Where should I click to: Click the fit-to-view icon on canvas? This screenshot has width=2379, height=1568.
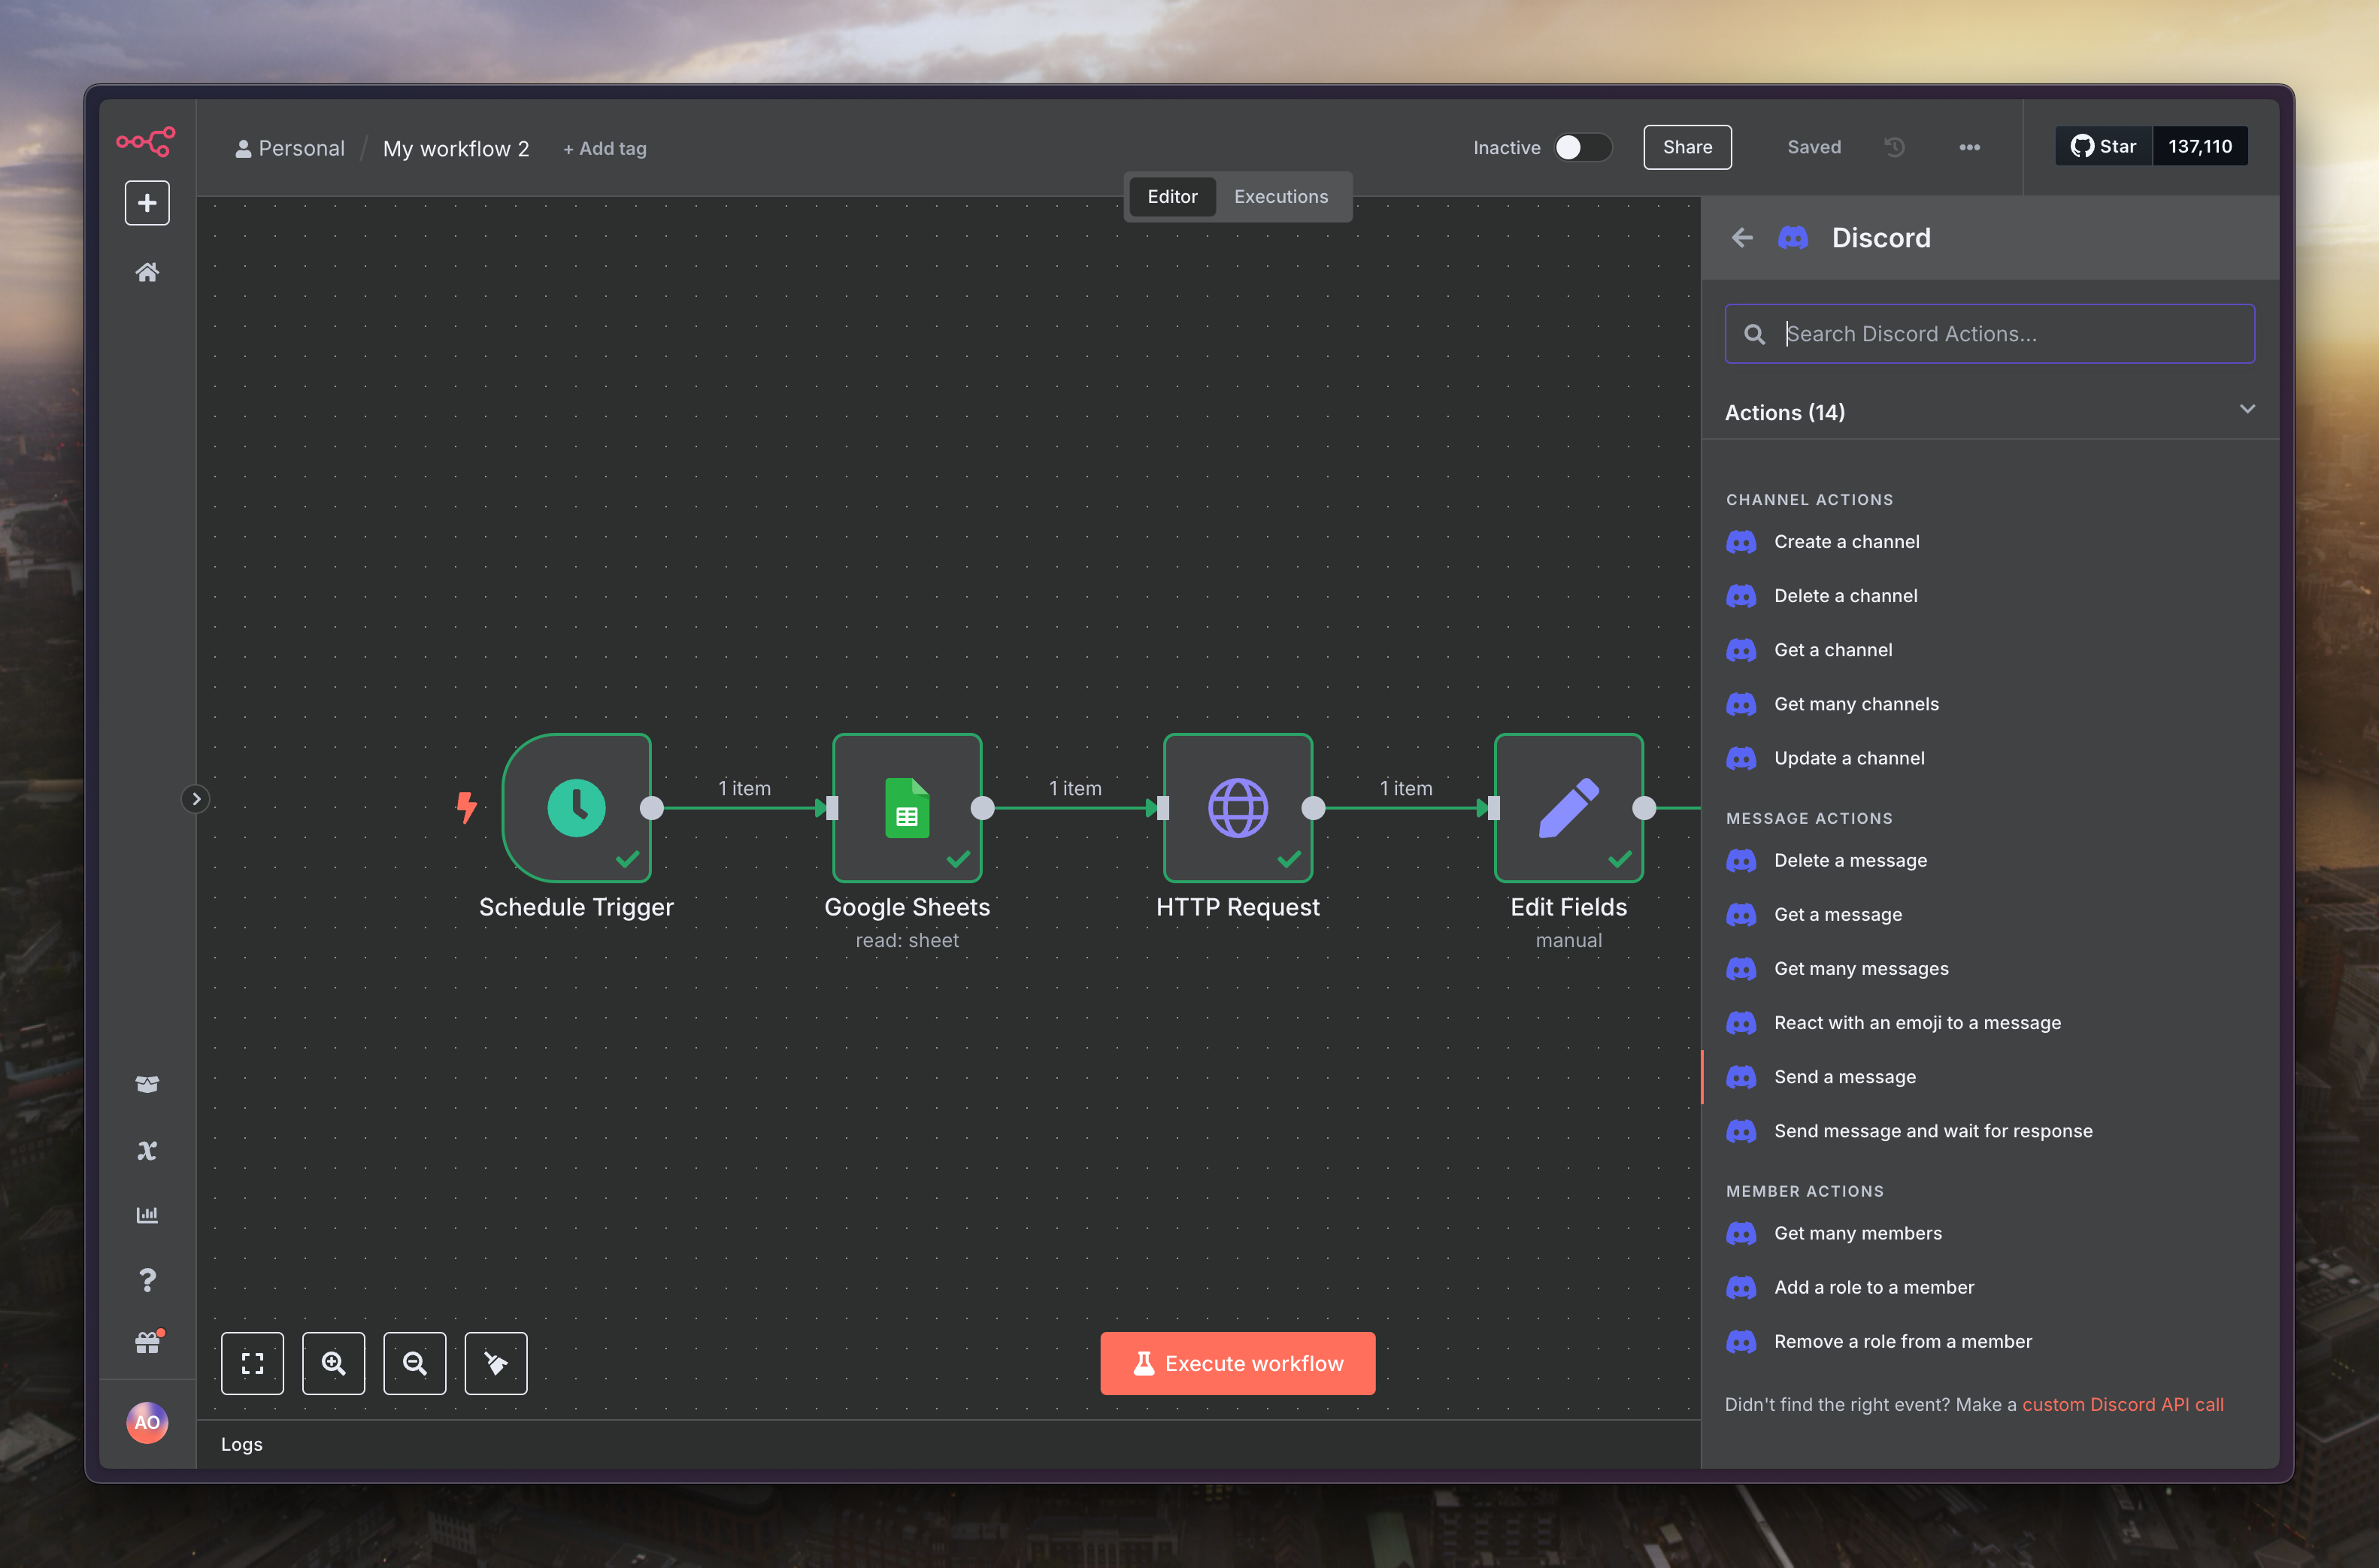[252, 1363]
